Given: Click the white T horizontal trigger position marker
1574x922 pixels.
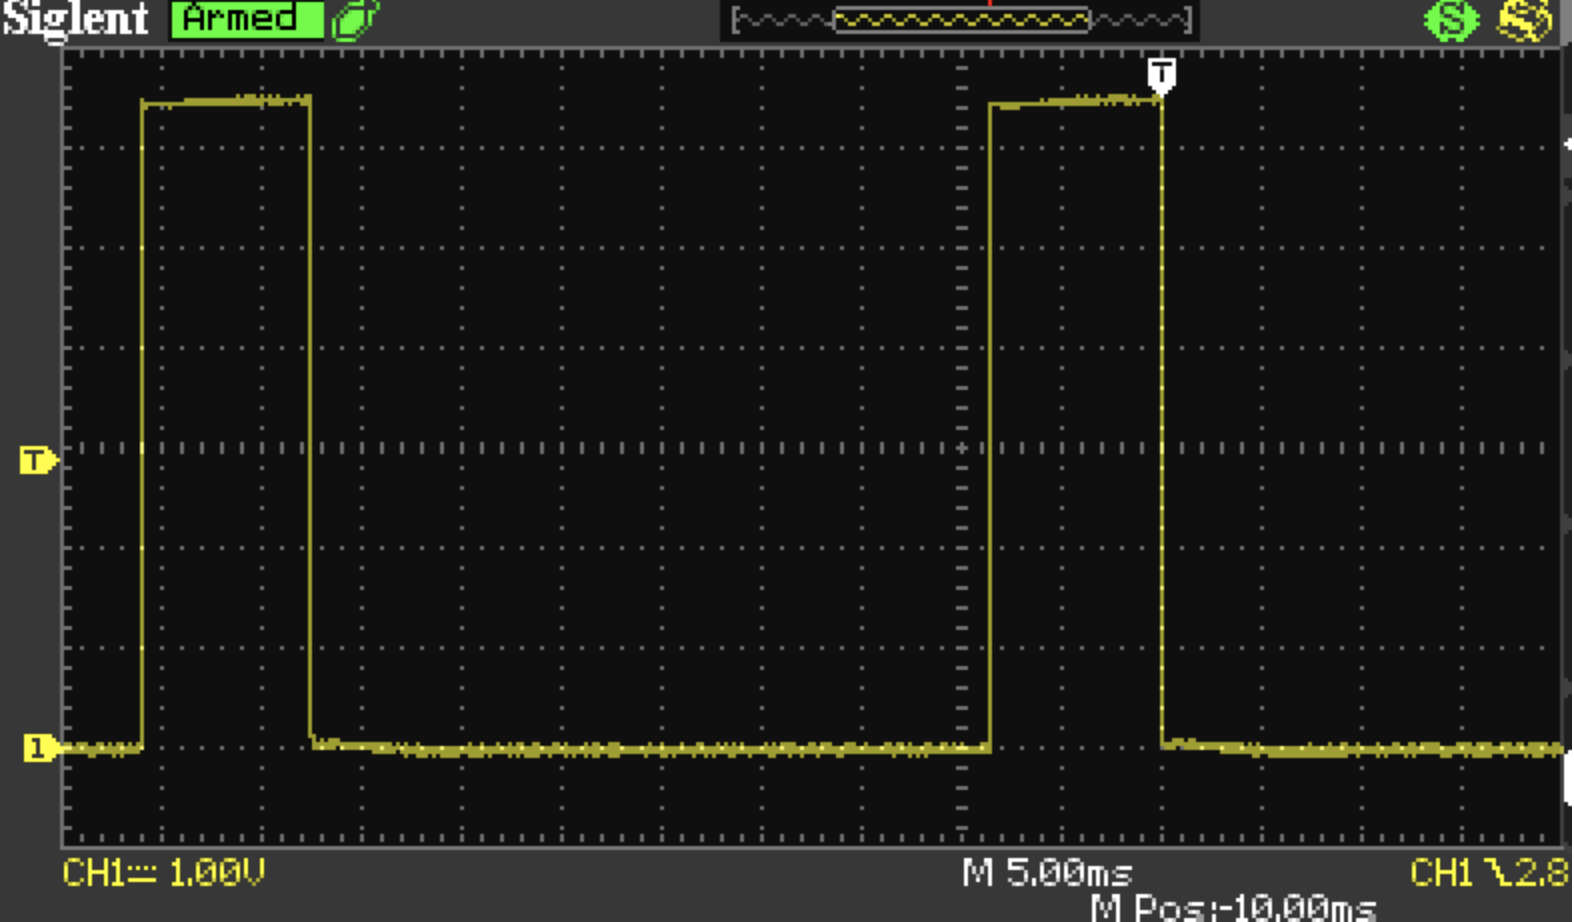Looking at the screenshot, I should (1161, 75).
